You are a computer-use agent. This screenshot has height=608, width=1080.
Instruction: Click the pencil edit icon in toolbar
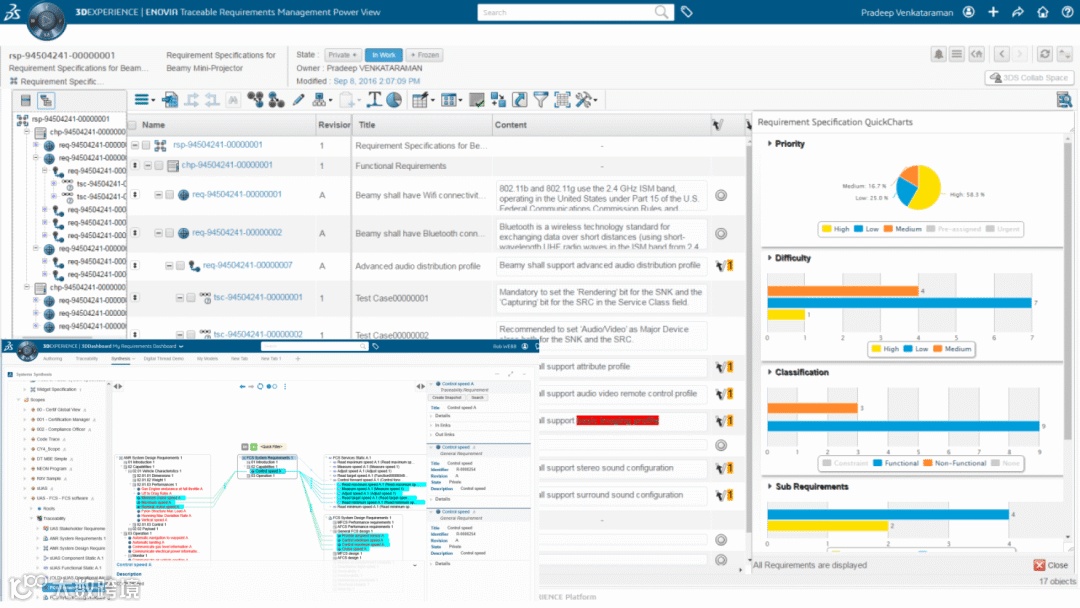pyautogui.click(x=298, y=100)
